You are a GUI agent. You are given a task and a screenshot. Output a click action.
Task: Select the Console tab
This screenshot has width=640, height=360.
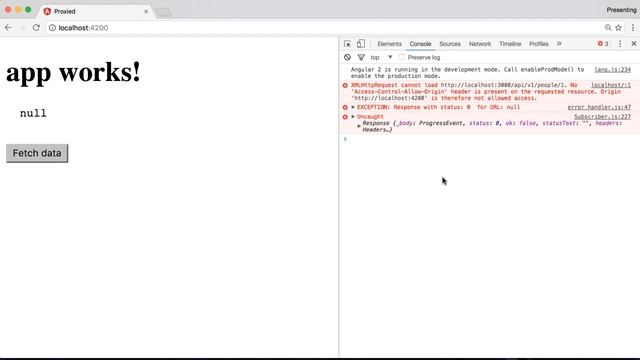(420, 44)
